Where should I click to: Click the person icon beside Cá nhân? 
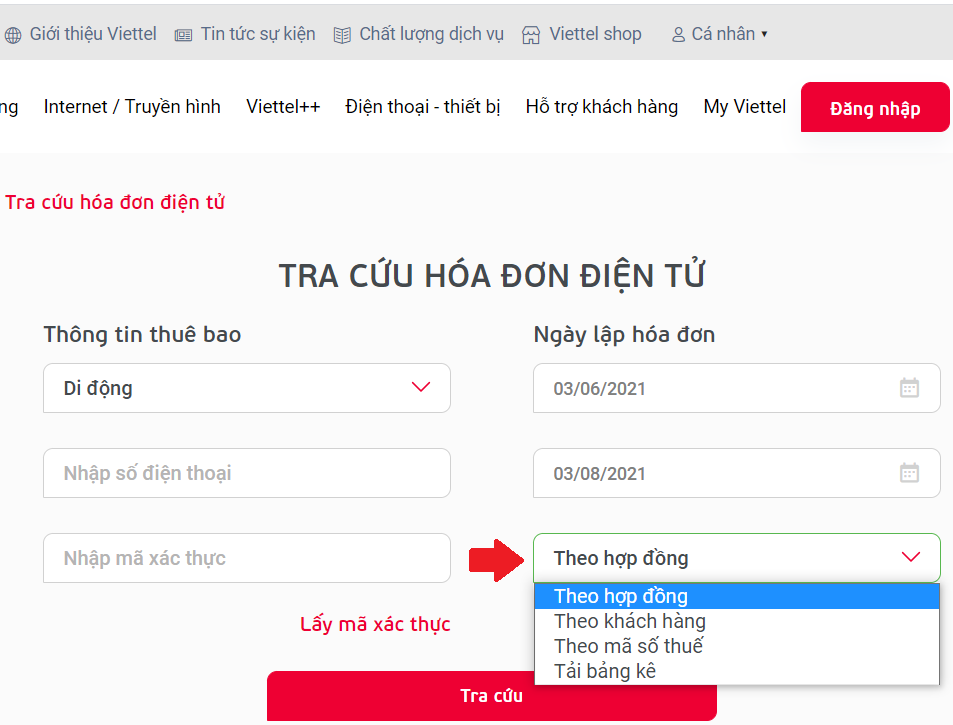pyautogui.click(x=679, y=33)
